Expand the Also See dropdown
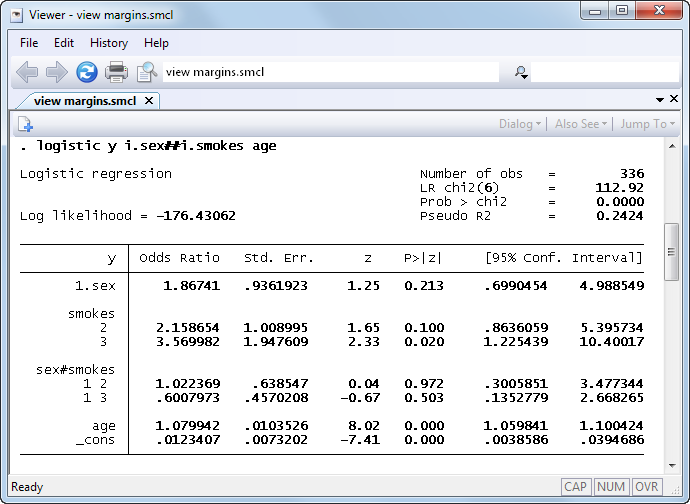690x504 pixels. [580, 124]
